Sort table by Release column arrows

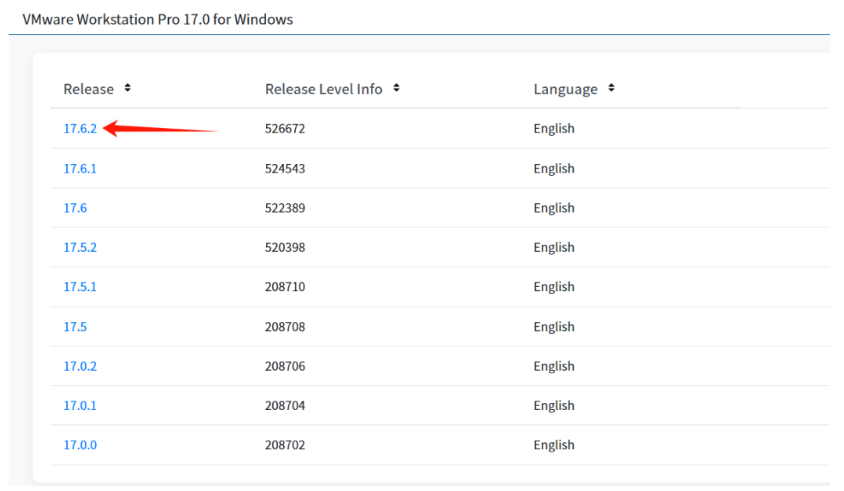[128, 88]
